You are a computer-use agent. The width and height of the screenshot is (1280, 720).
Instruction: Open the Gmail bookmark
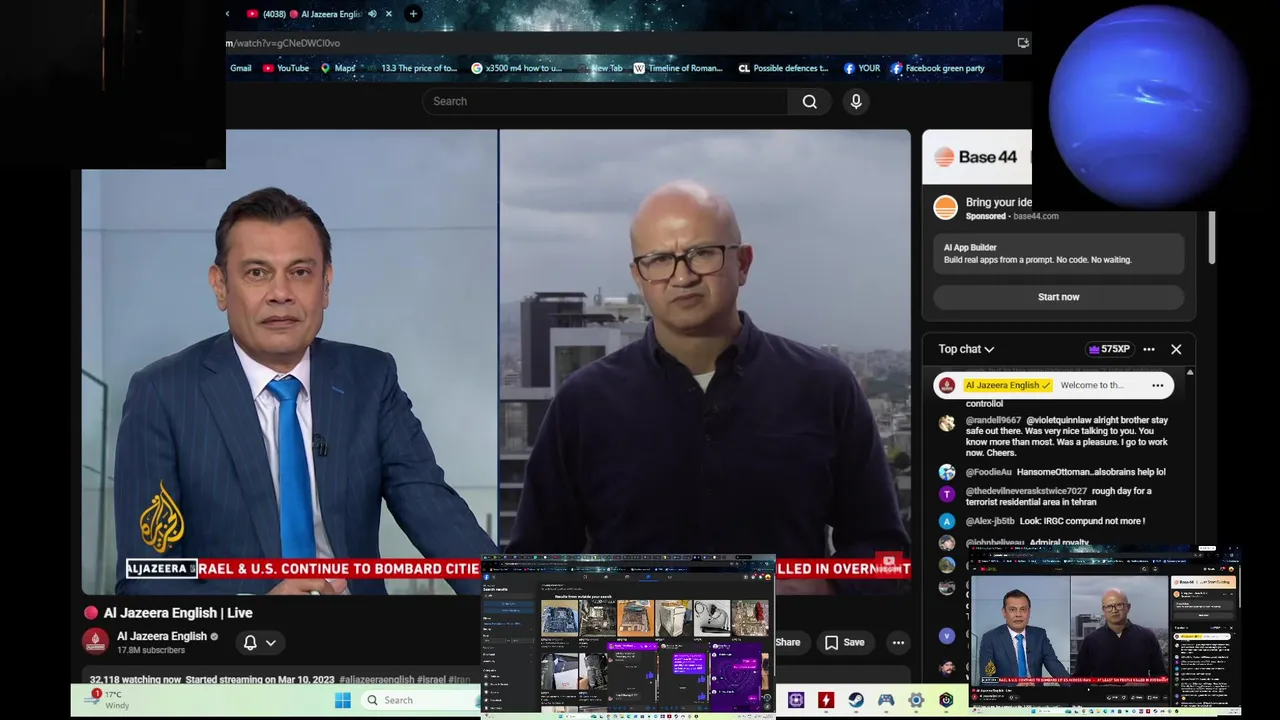[x=240, y=68]
